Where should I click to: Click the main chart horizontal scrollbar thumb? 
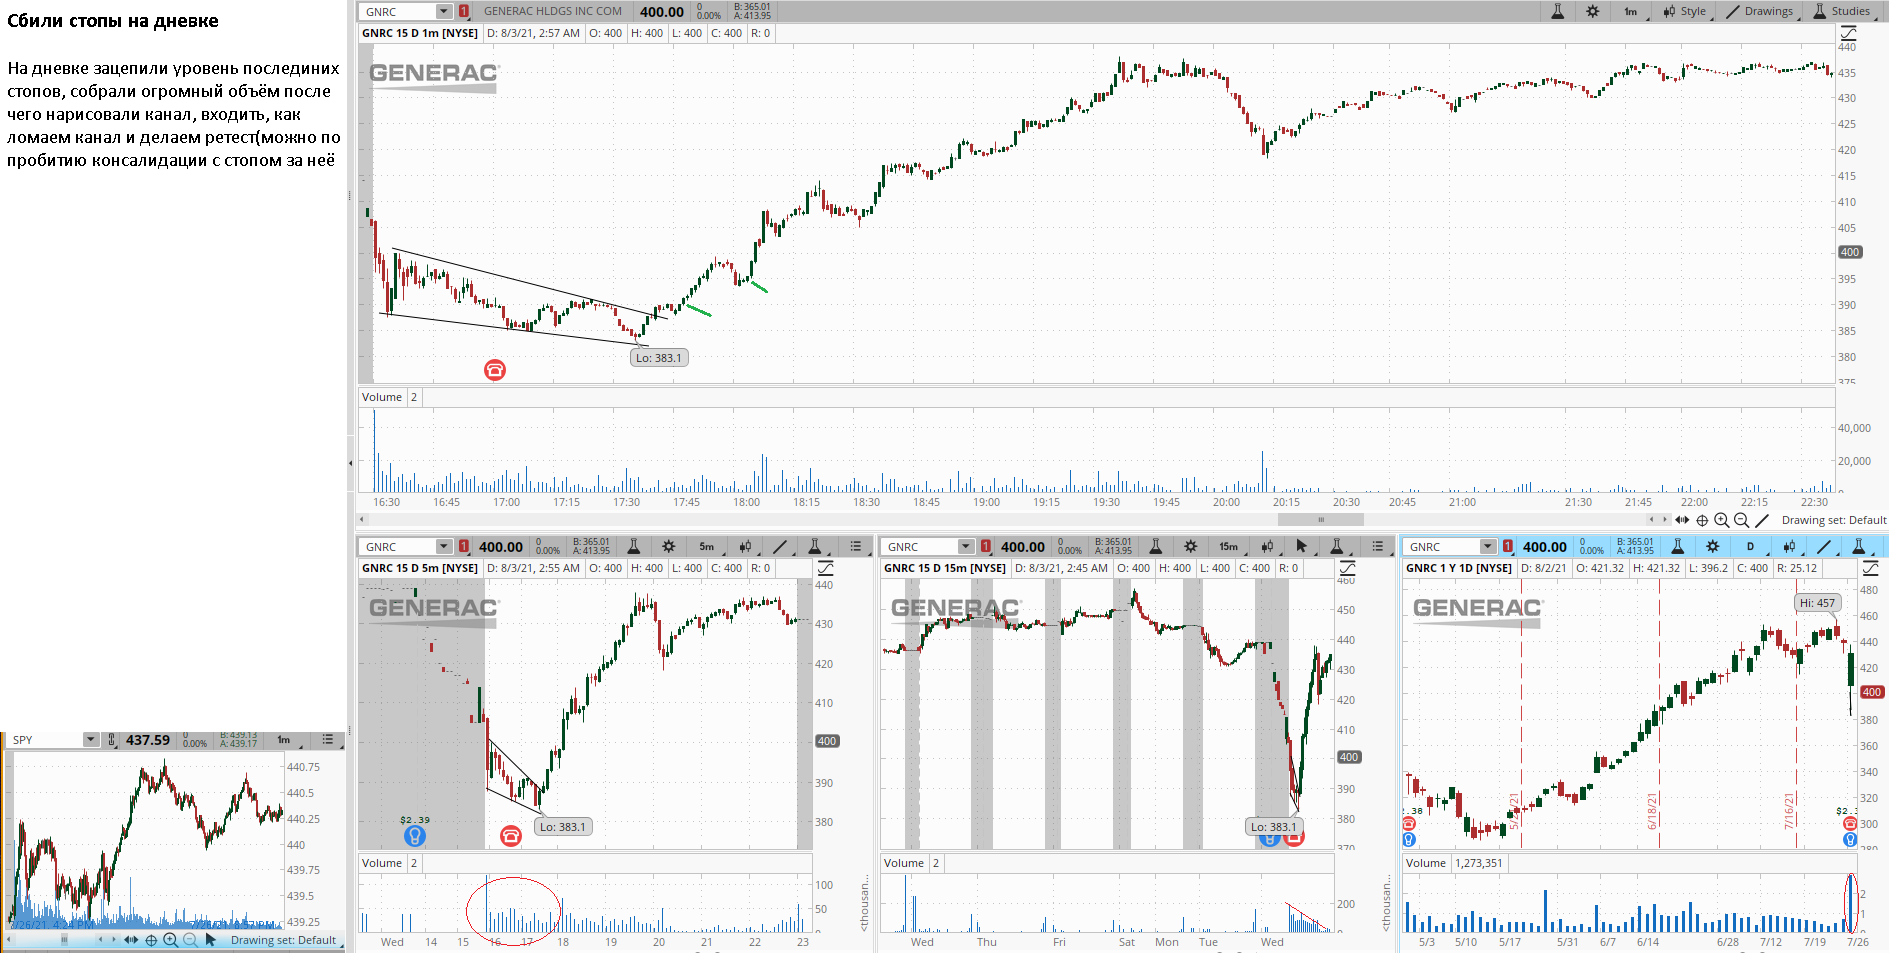(x=1320, y=520)
